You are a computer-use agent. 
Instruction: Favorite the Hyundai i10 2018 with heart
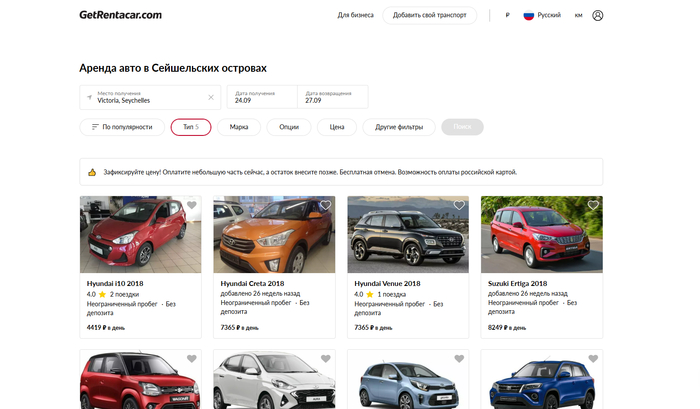click(x=192, y=206)
